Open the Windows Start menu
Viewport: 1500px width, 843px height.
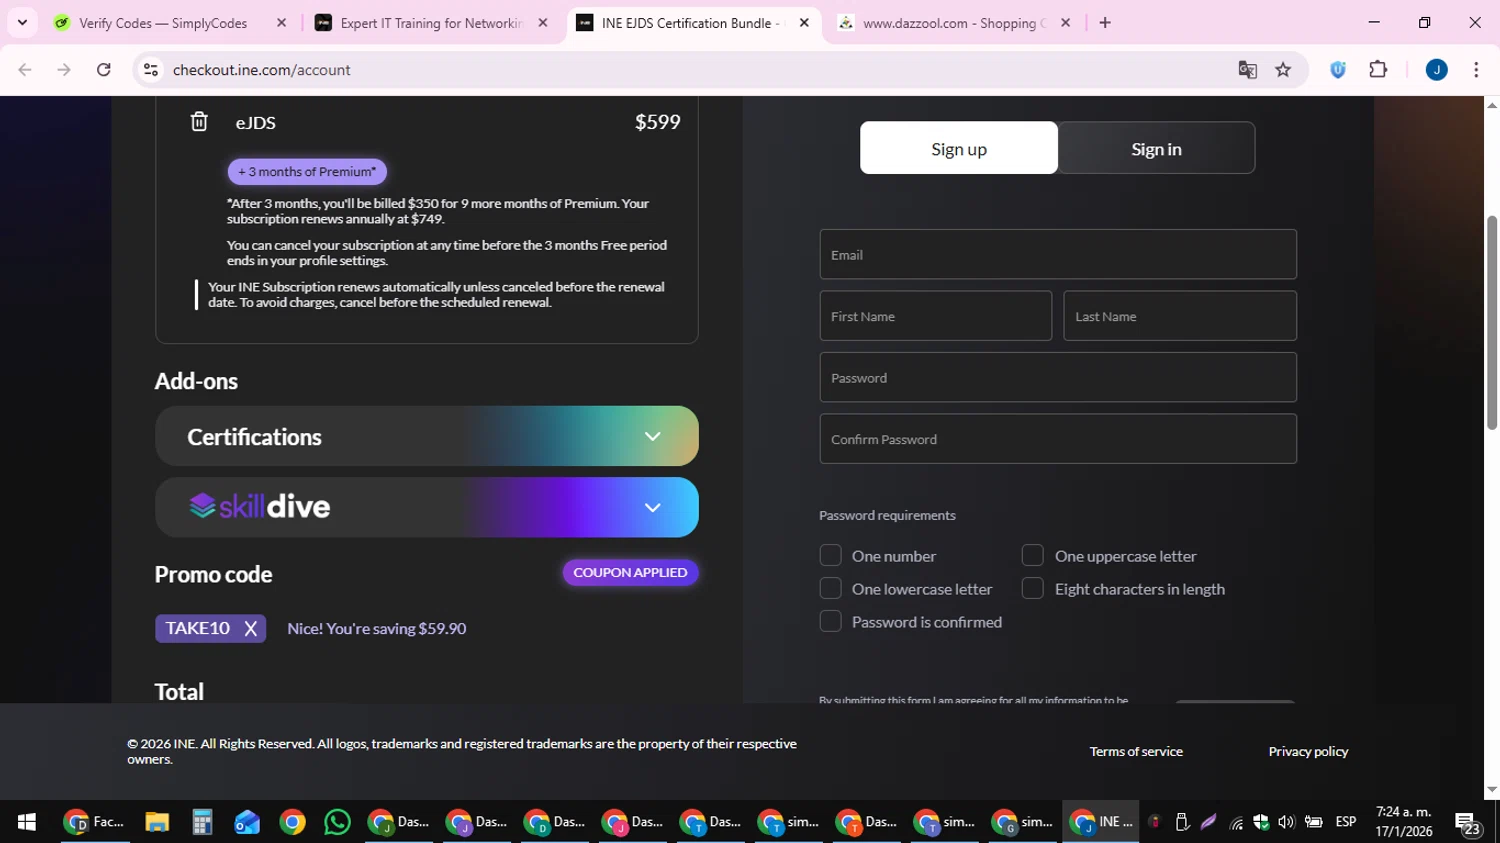(27, 822)
